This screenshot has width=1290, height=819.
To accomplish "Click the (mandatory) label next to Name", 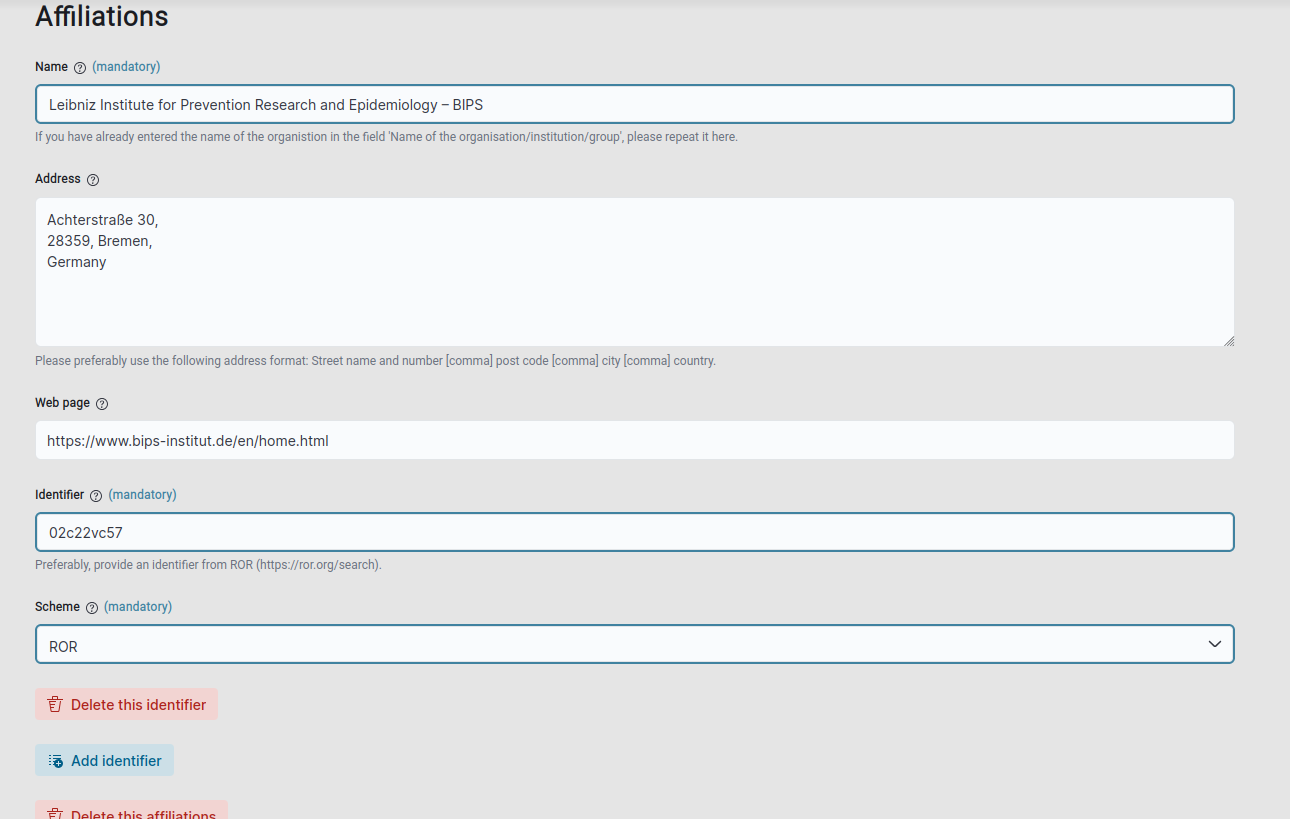I will click(x=126, y=67).
